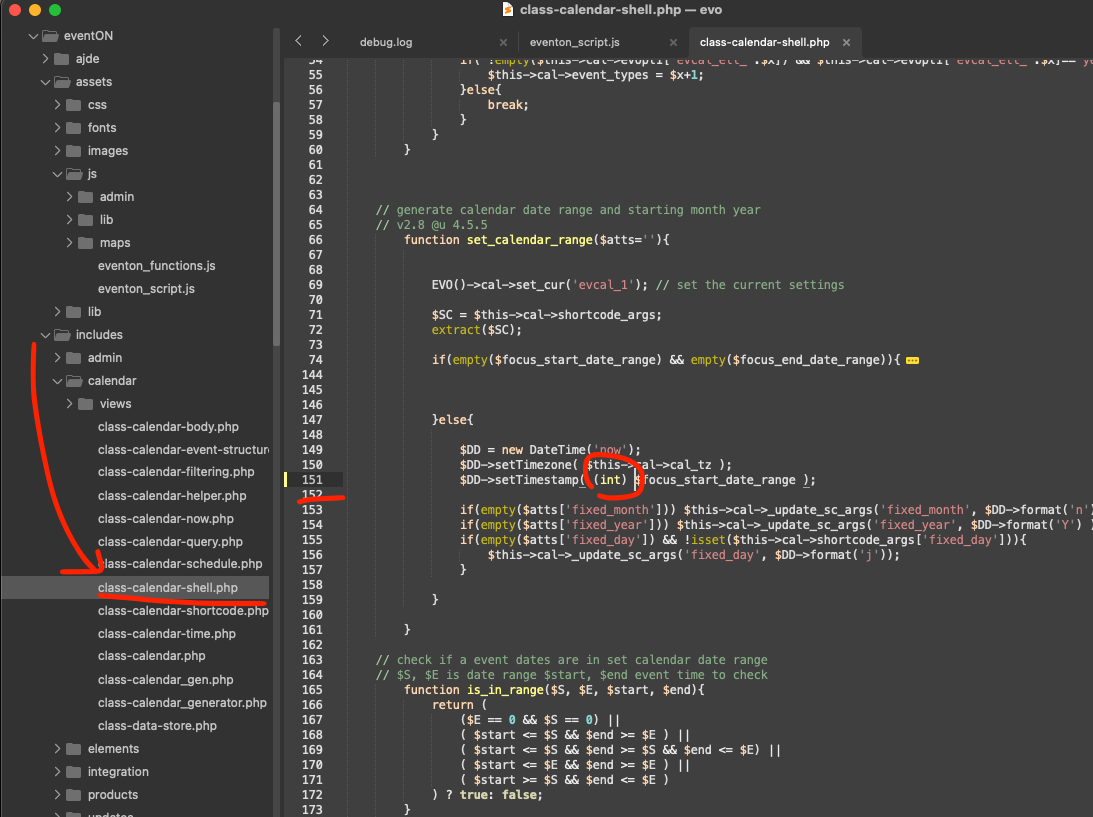Click the includes folder icon
1093x817 pixels.
click(62, 335)
